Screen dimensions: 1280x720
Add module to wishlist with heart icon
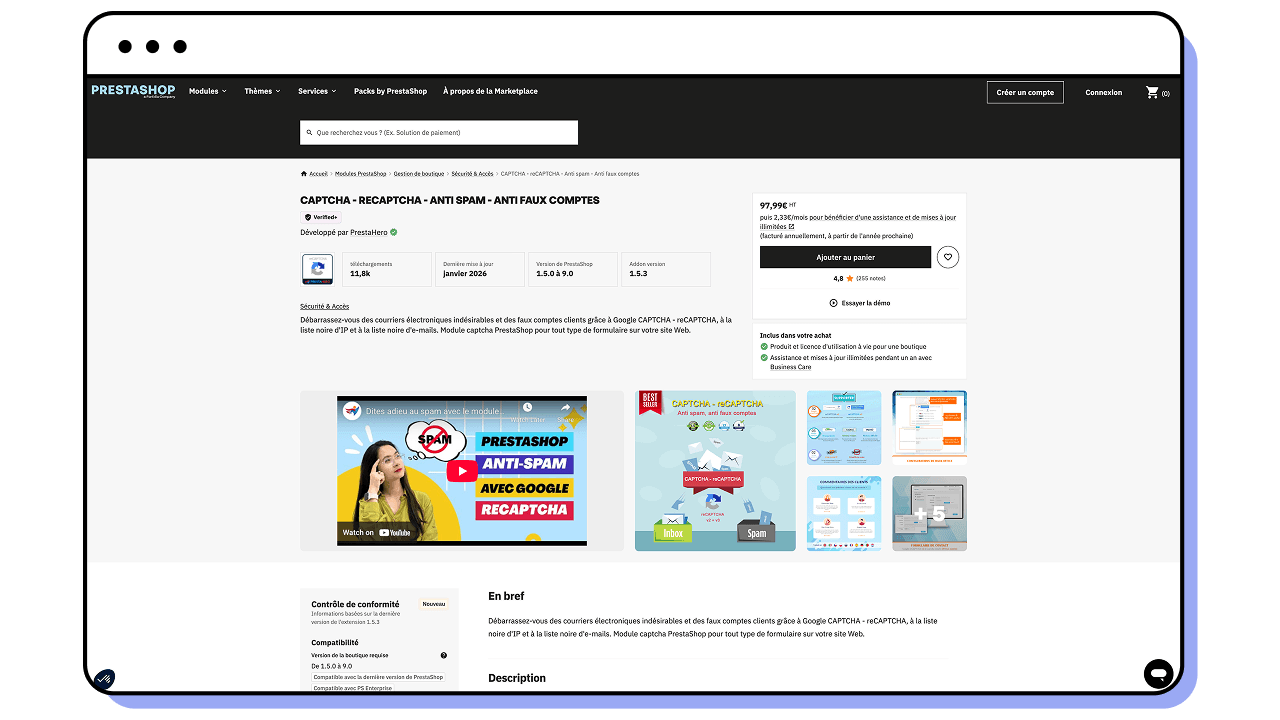[948, 257]
